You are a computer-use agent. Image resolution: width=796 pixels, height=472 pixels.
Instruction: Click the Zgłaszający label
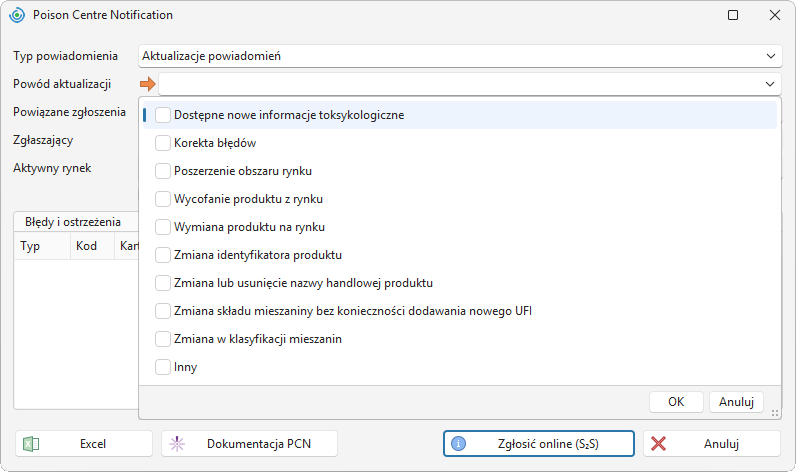pos(43,141)
